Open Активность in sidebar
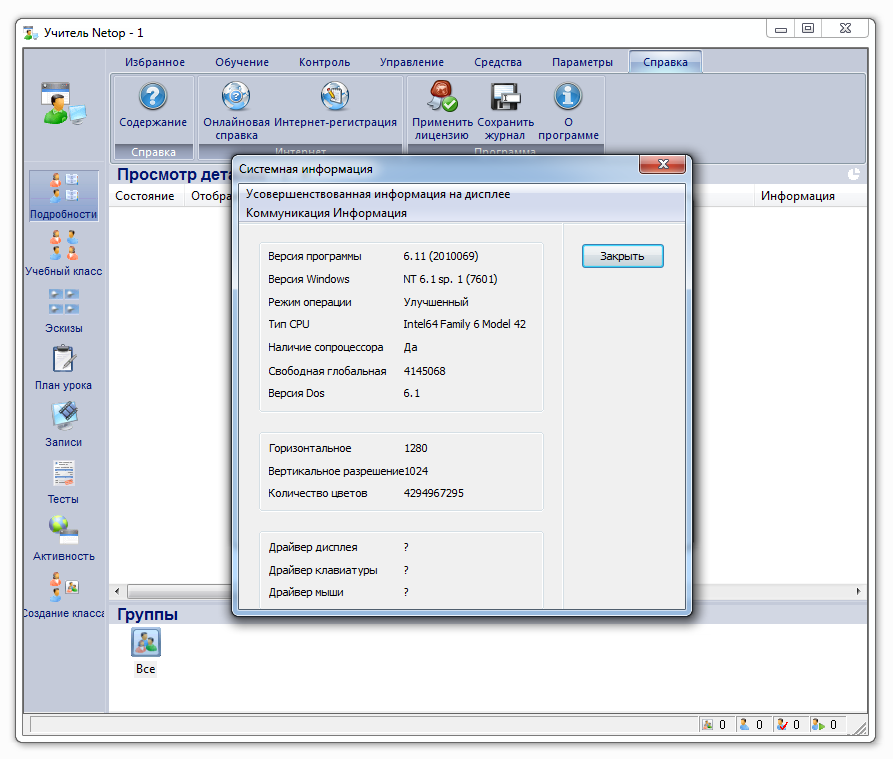 (x=63, y=539)
